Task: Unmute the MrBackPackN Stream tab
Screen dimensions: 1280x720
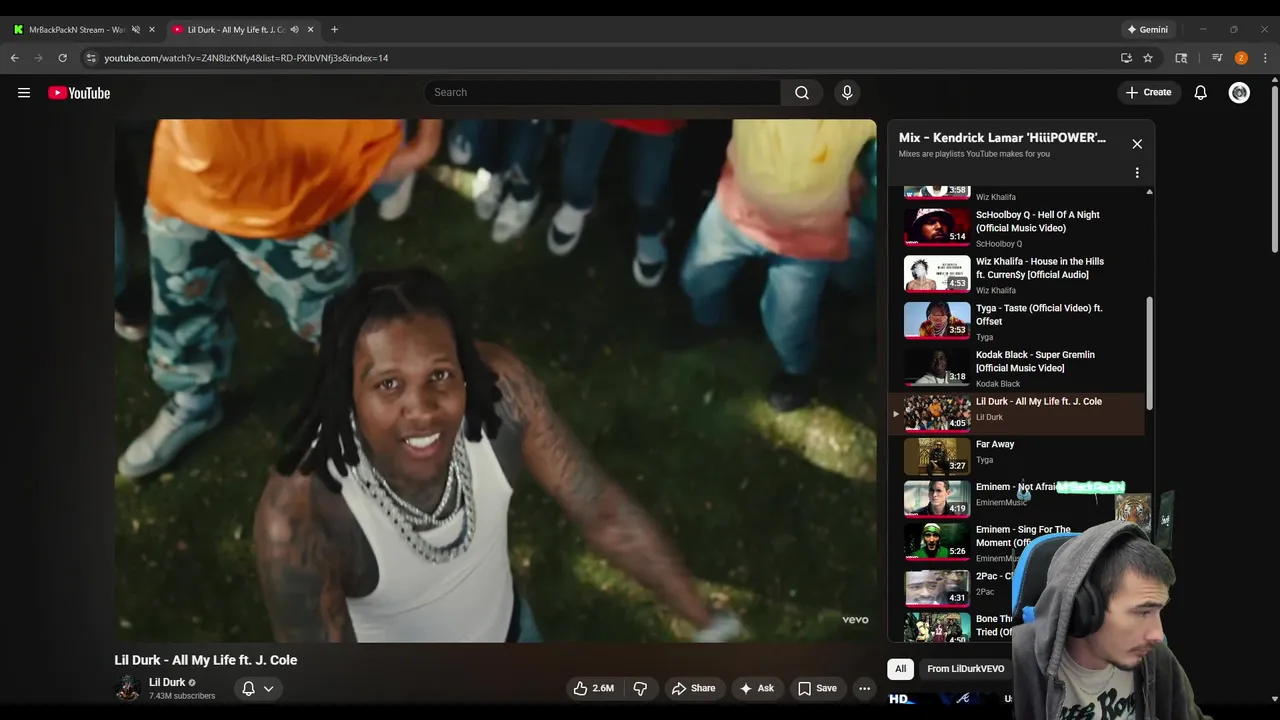Action: click(136, 30)
